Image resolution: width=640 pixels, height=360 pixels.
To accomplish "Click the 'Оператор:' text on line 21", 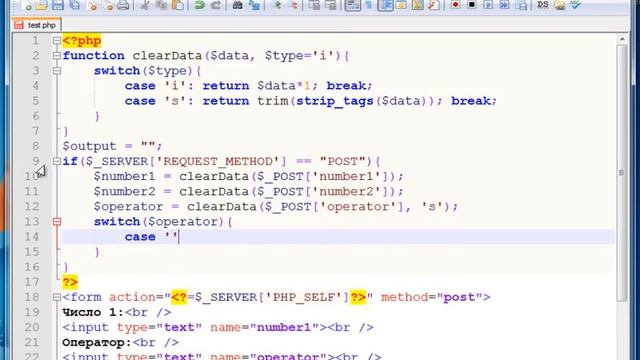I will 97,342.
